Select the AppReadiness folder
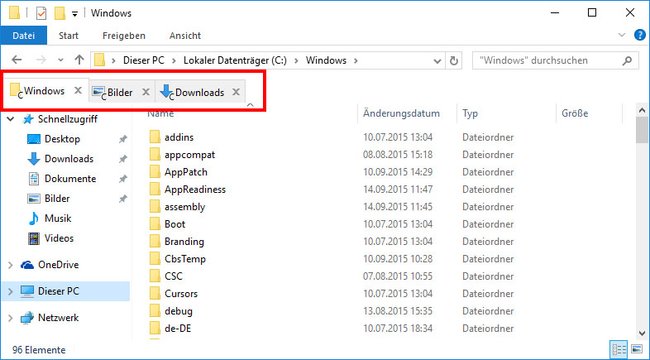 195,190
